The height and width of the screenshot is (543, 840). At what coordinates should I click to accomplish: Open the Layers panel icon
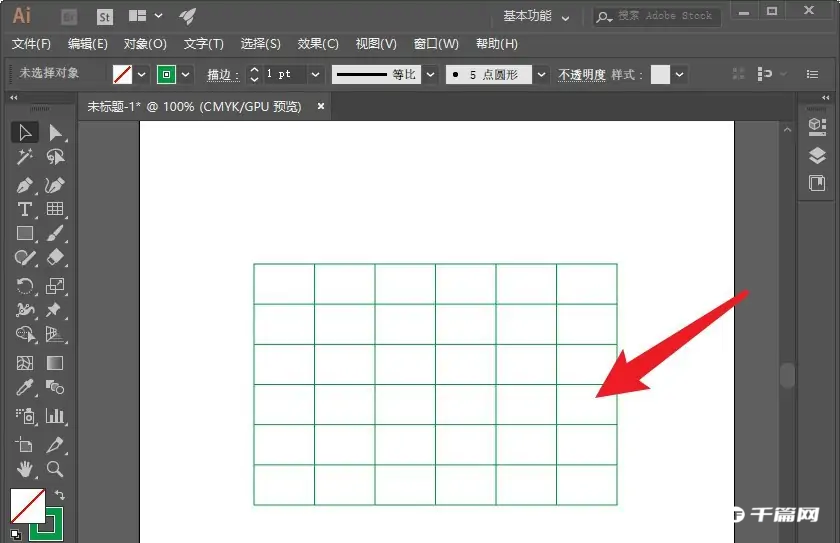(817, 155)
